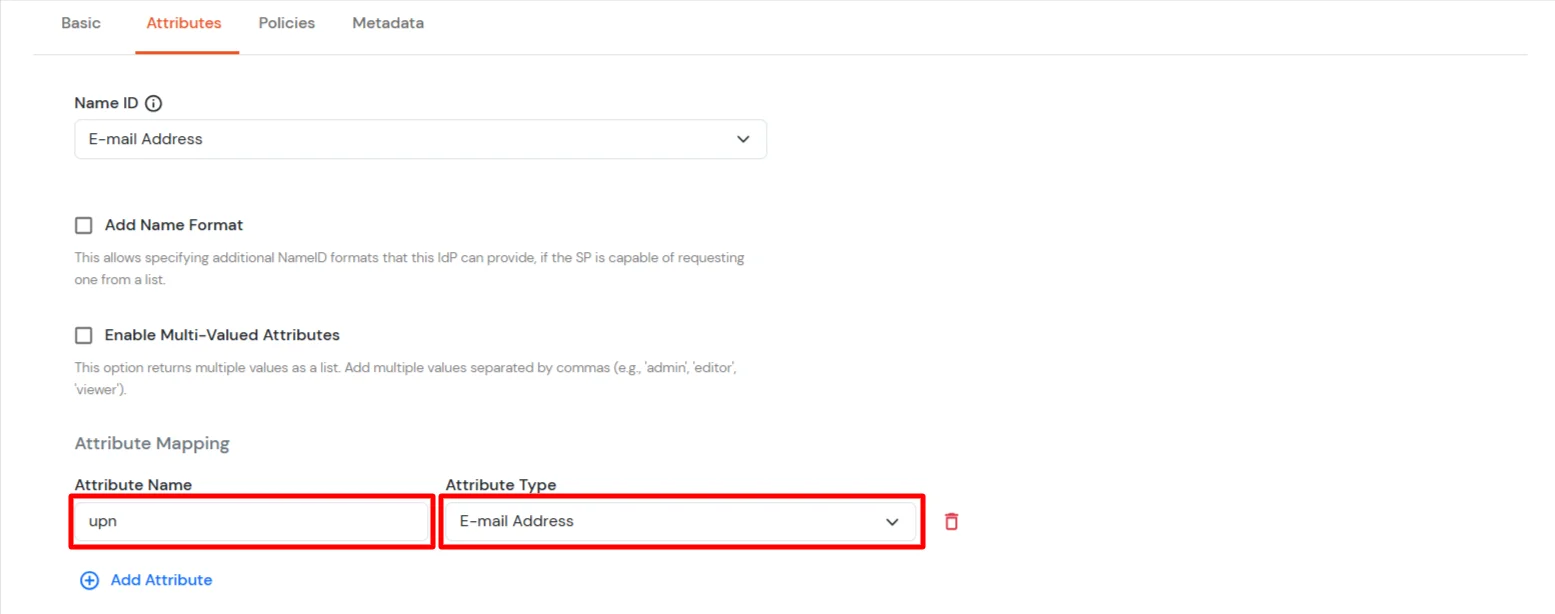The width and height of the screenshot is (1555, 614).
Task: Expand the E-mail Address attribute type list
Action: (681, 521)
